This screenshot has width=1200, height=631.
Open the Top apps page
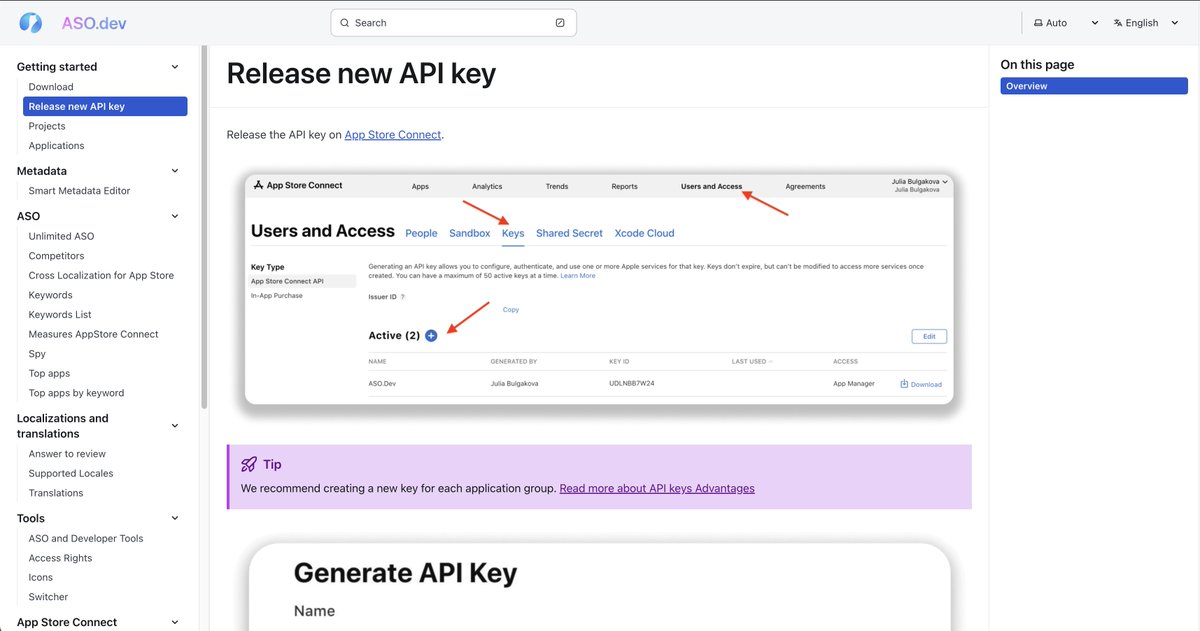(49, 373)
